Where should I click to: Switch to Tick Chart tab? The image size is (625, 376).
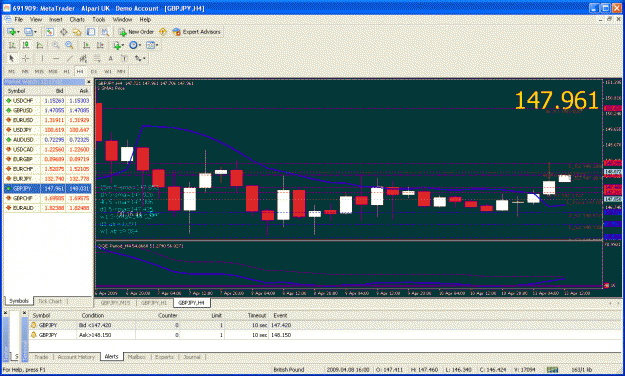pos(50,301)
